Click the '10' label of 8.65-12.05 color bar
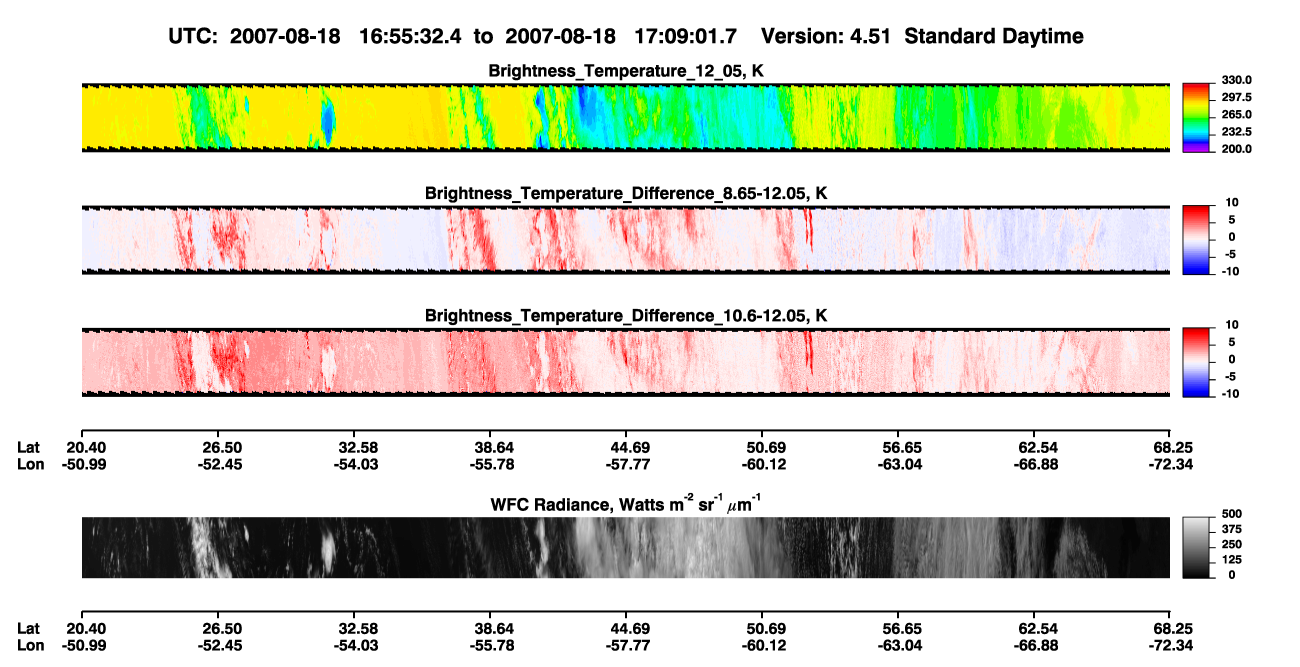This screenshot has width=1300, height=667. pos(1230,203)
